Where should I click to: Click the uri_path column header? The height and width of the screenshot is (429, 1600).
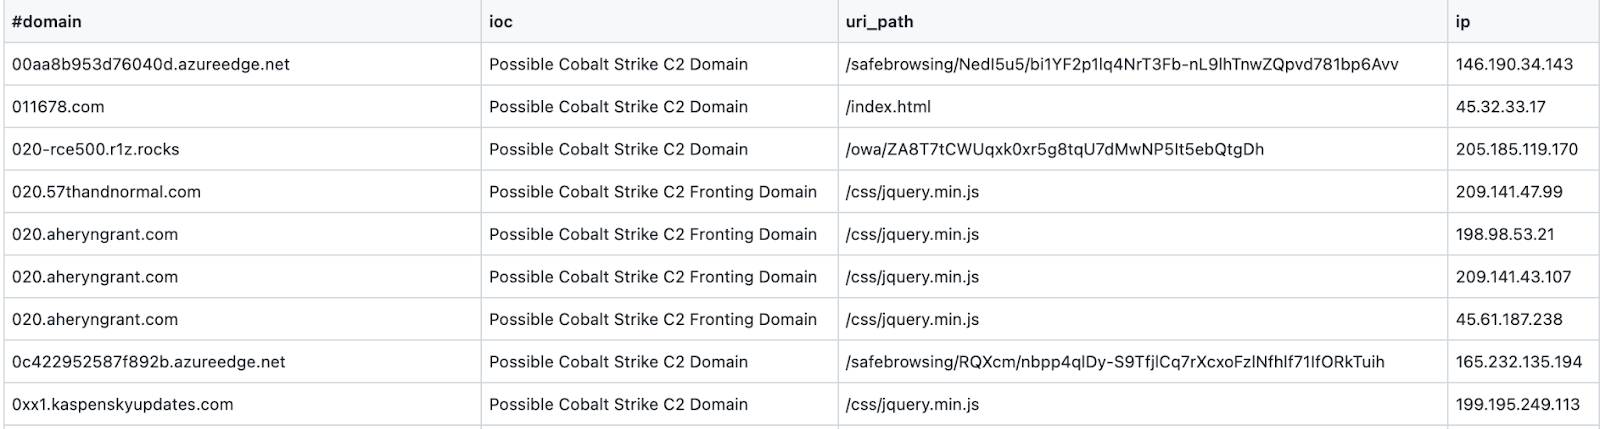879,21
